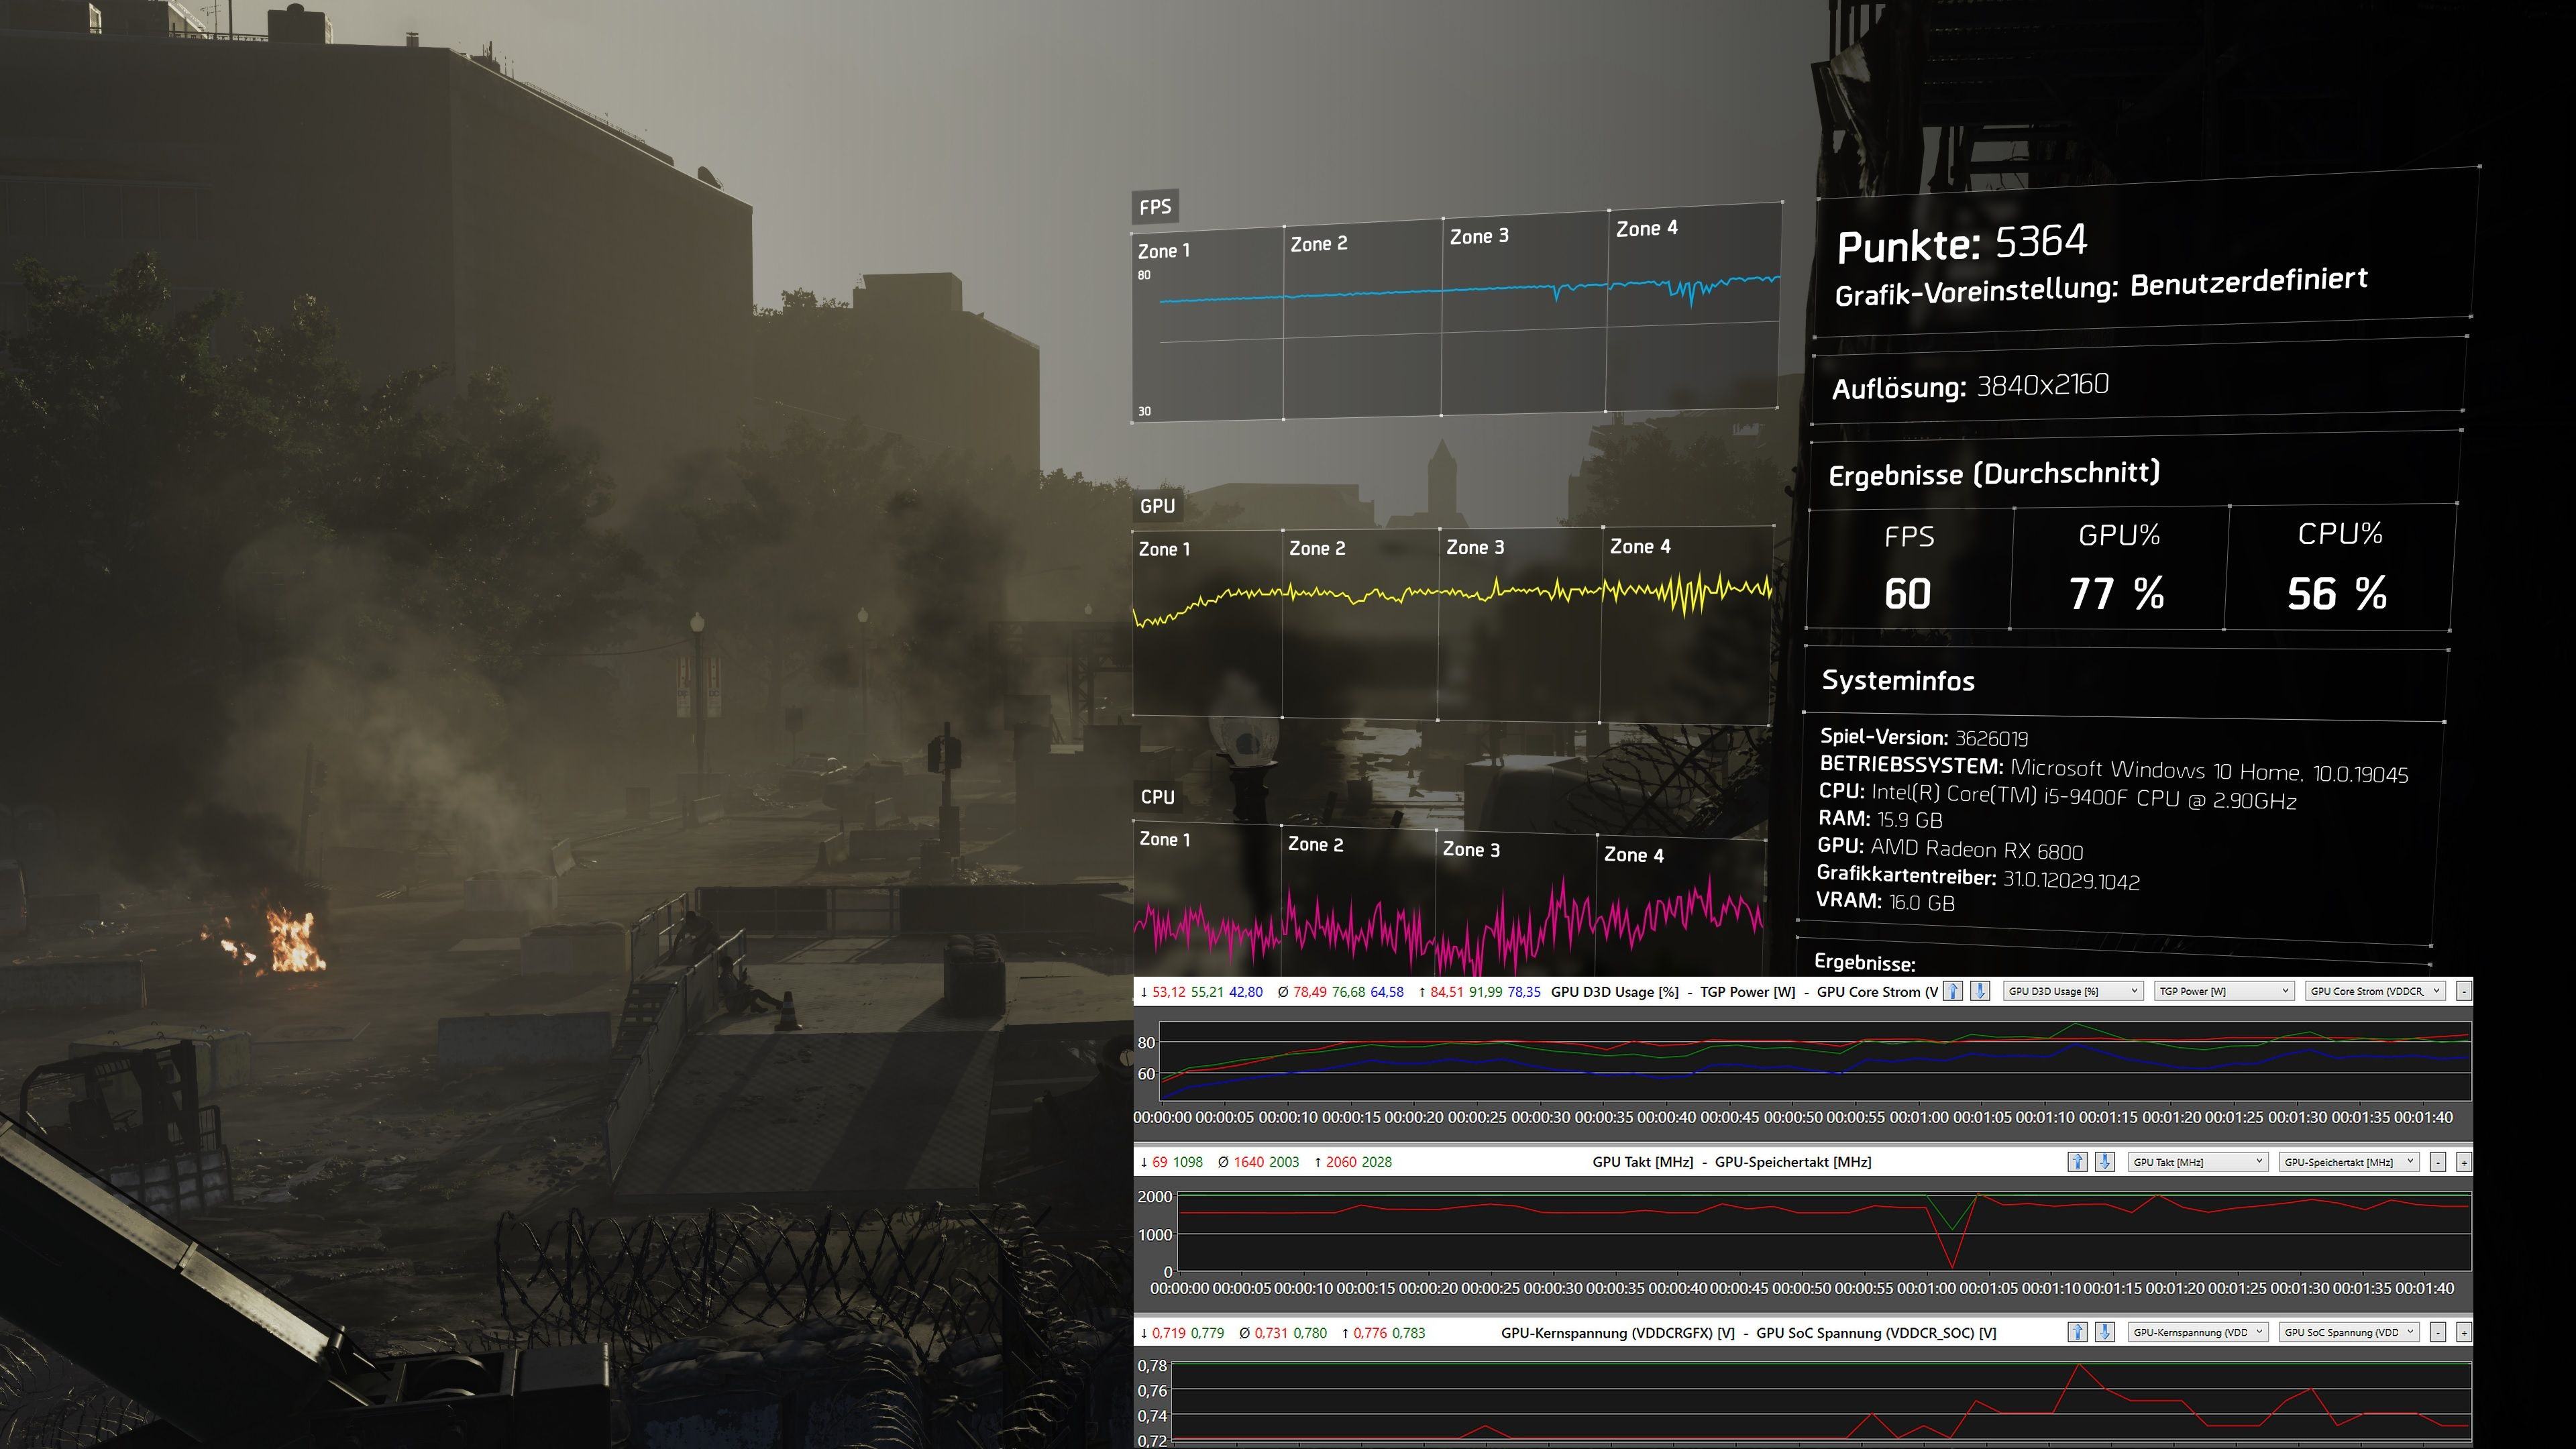Screen dimensions: 2576x1449
Task: Click the Ergebnisse (Durchschnitt) heading
Action: [1994, 473]
